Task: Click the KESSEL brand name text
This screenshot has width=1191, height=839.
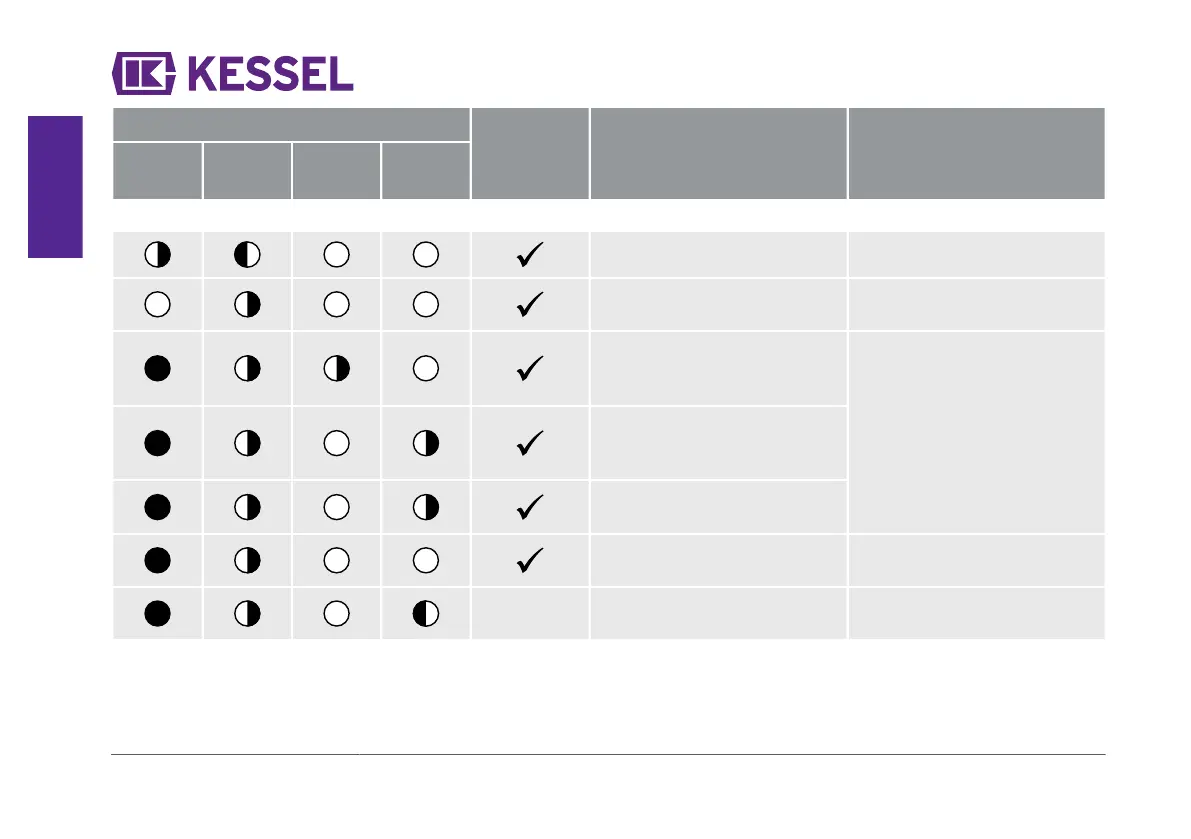Action: pos(270,74)
